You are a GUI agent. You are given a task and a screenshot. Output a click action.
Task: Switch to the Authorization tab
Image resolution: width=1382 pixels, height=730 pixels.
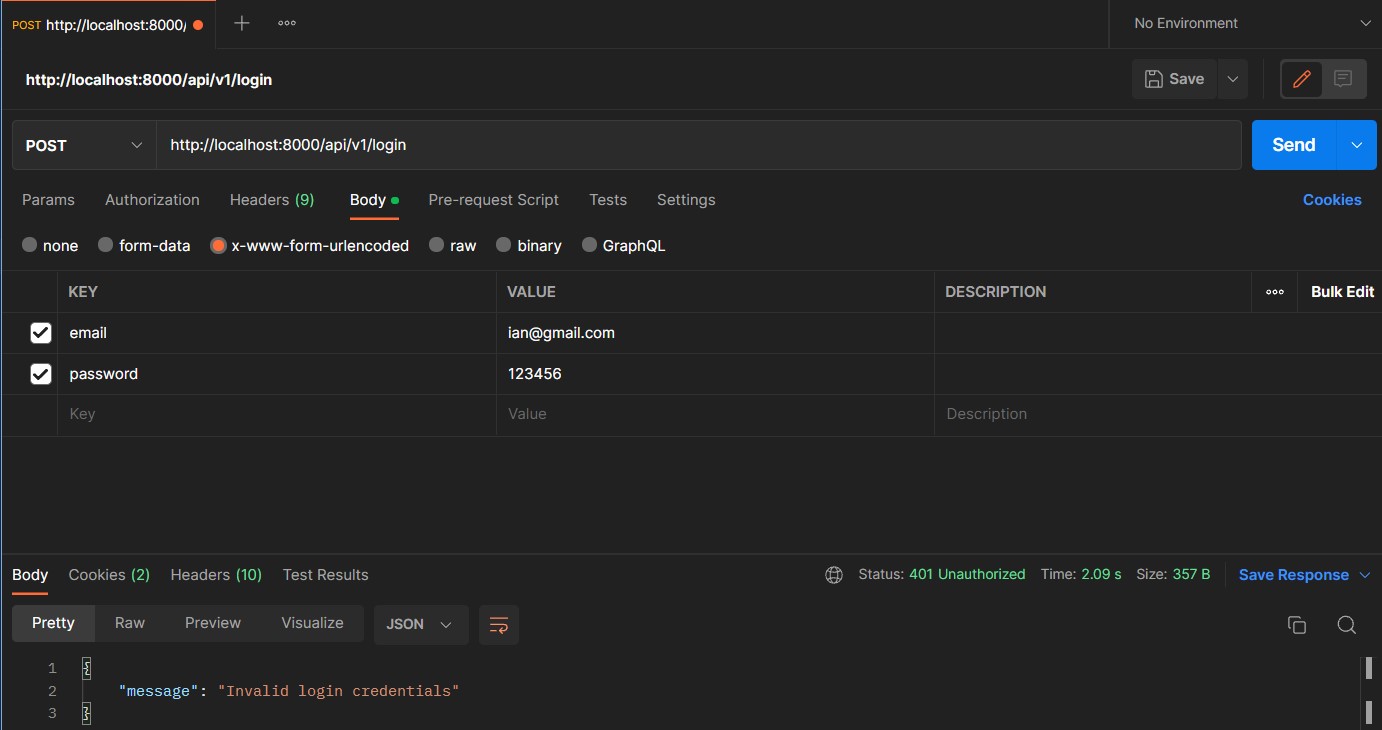click(152, 200)
